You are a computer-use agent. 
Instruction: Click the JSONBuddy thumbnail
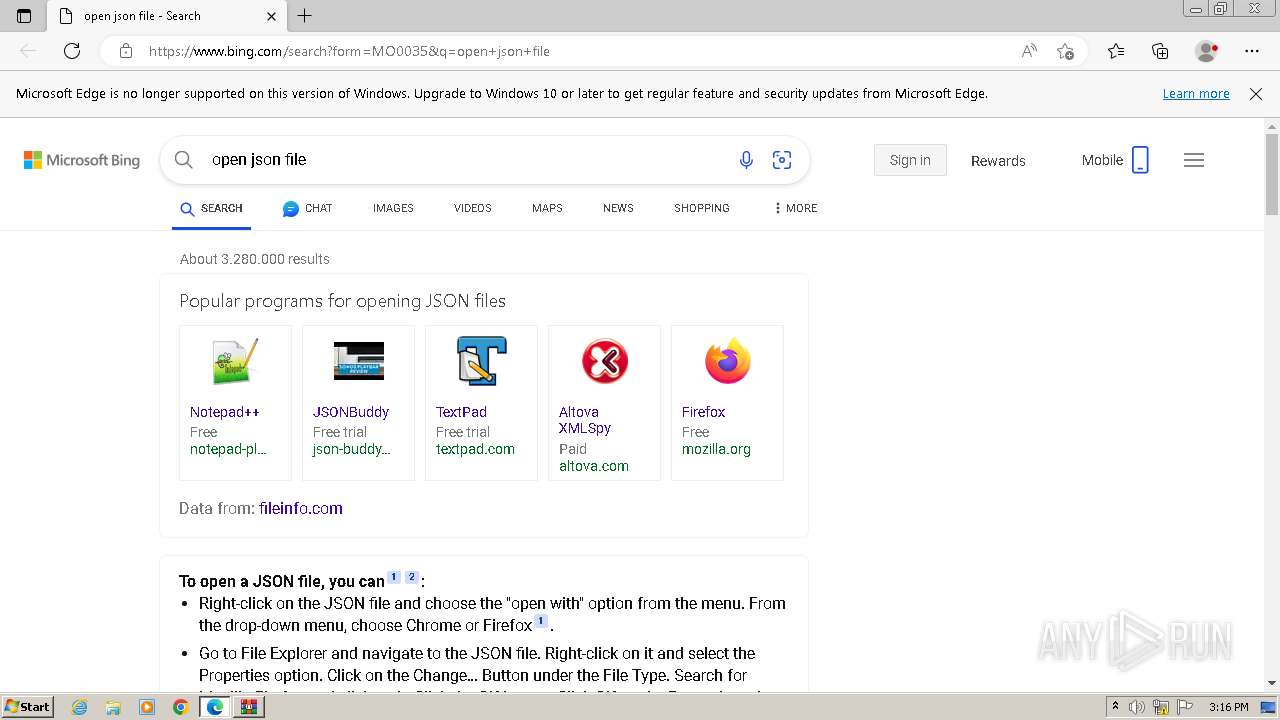click(x=358, y=361)
